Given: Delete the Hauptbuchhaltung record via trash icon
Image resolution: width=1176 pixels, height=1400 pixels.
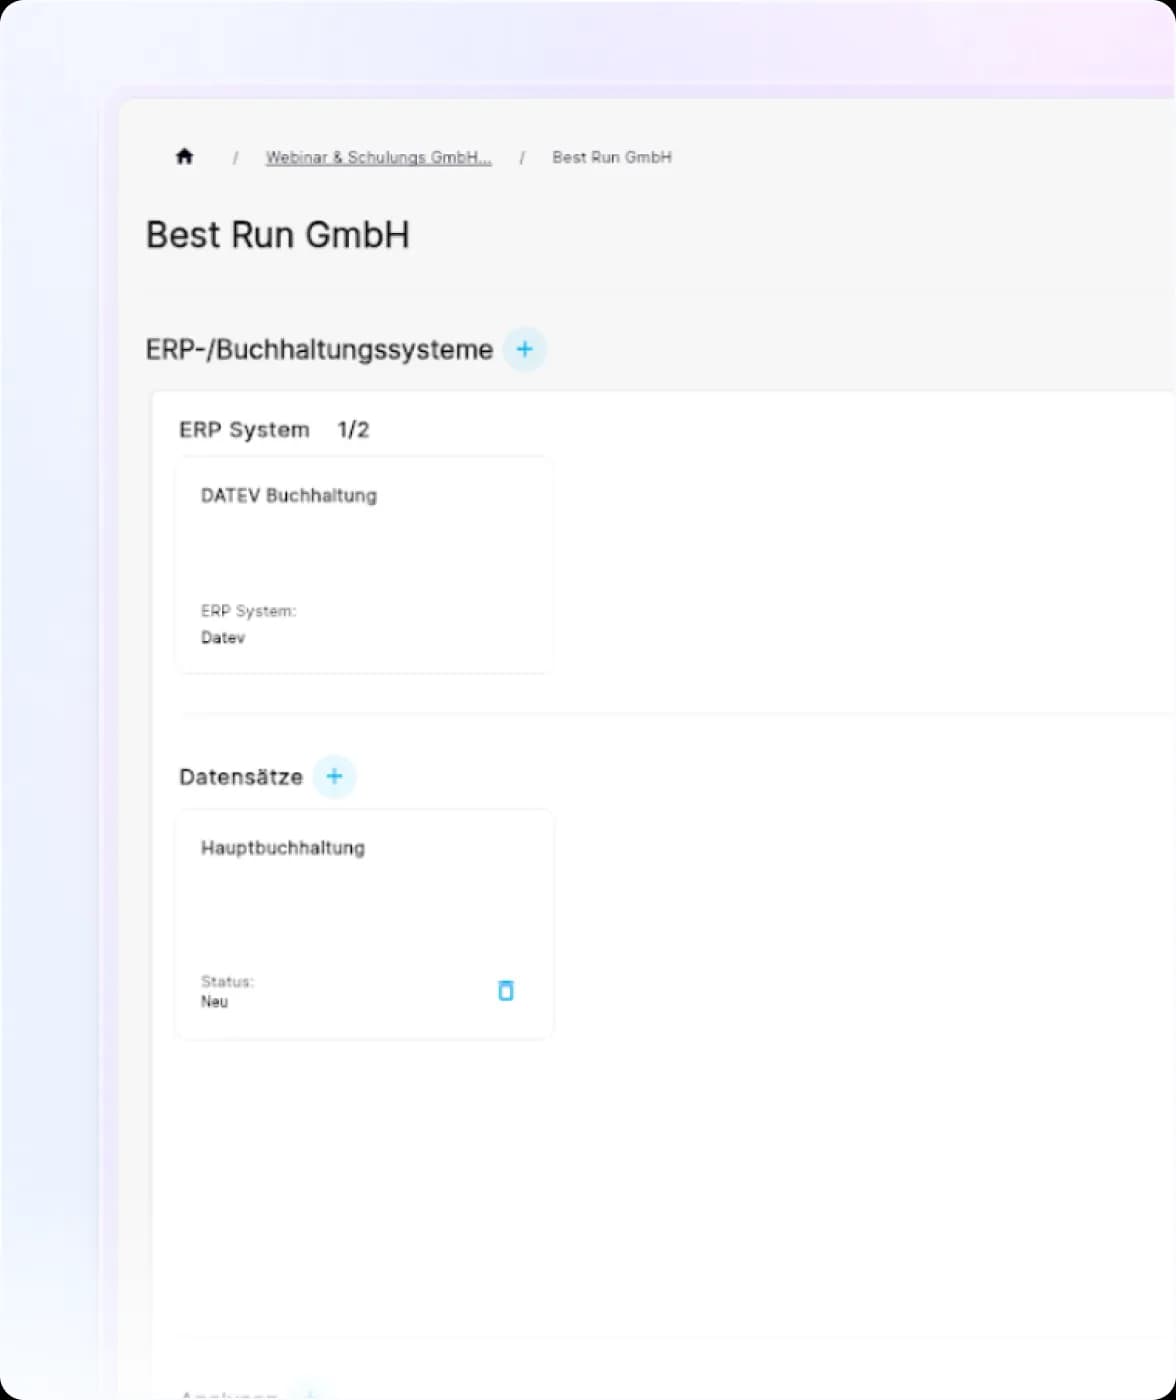Looking at the screenshot, I should pyautogui.click(x=506, y=990).
